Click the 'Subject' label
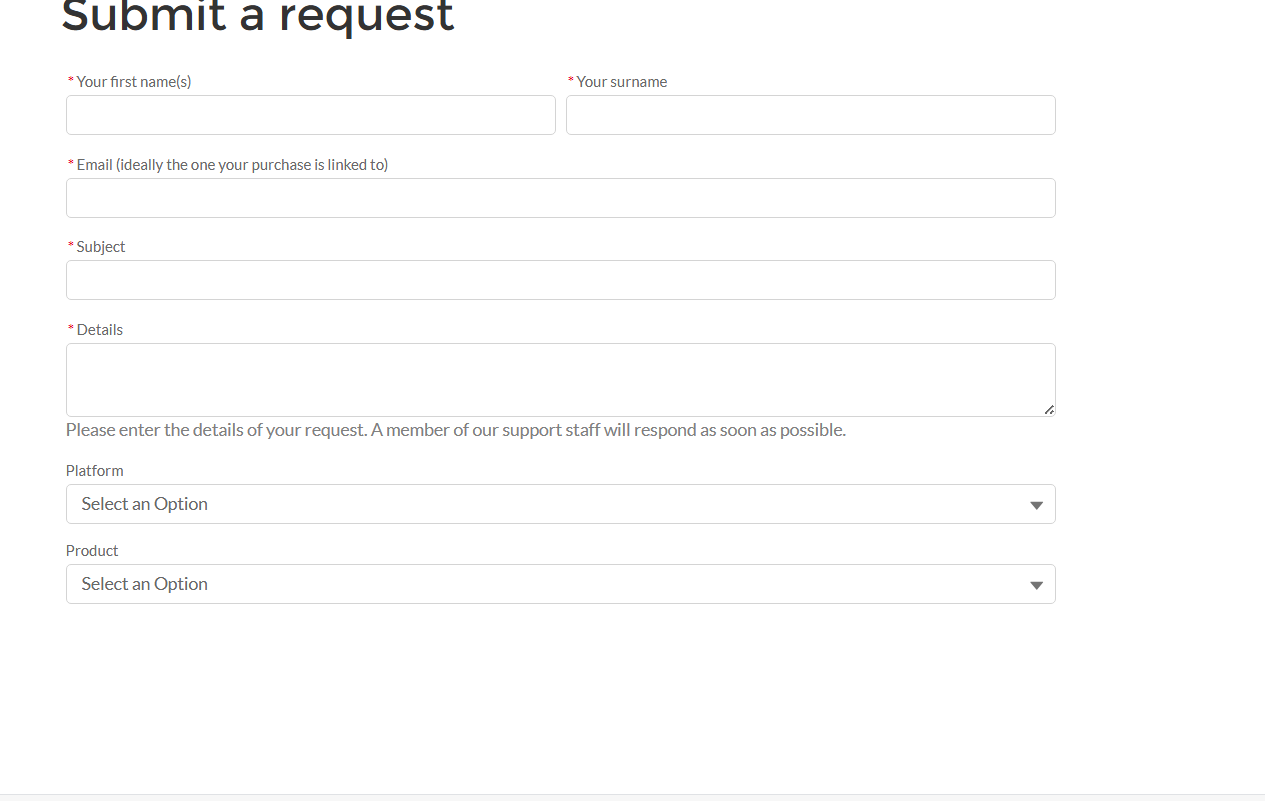Viewport: 1265px width, 801px height. click(x=101, y=247)
